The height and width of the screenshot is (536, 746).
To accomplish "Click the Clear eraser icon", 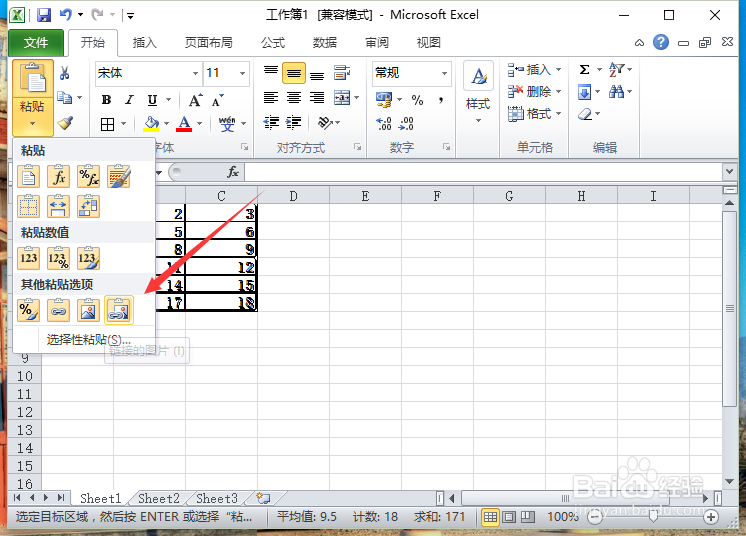I will (585, 114).
